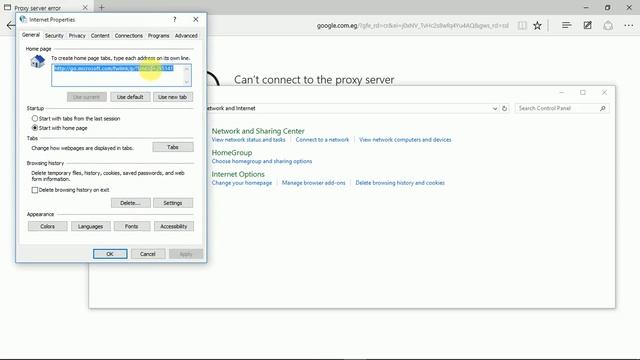
Task: Select Start with home page radio button
Action: point(35,128)
